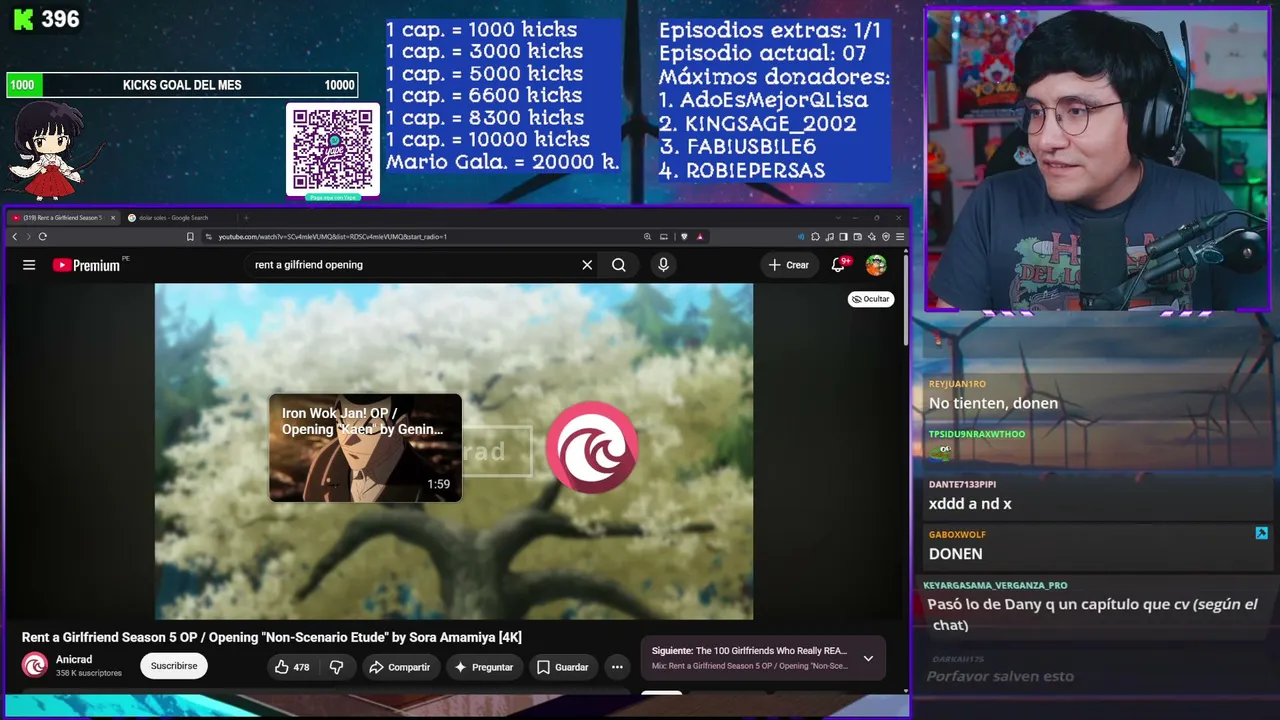Click the chat message 'No tienten, donen'

point(993,404)
